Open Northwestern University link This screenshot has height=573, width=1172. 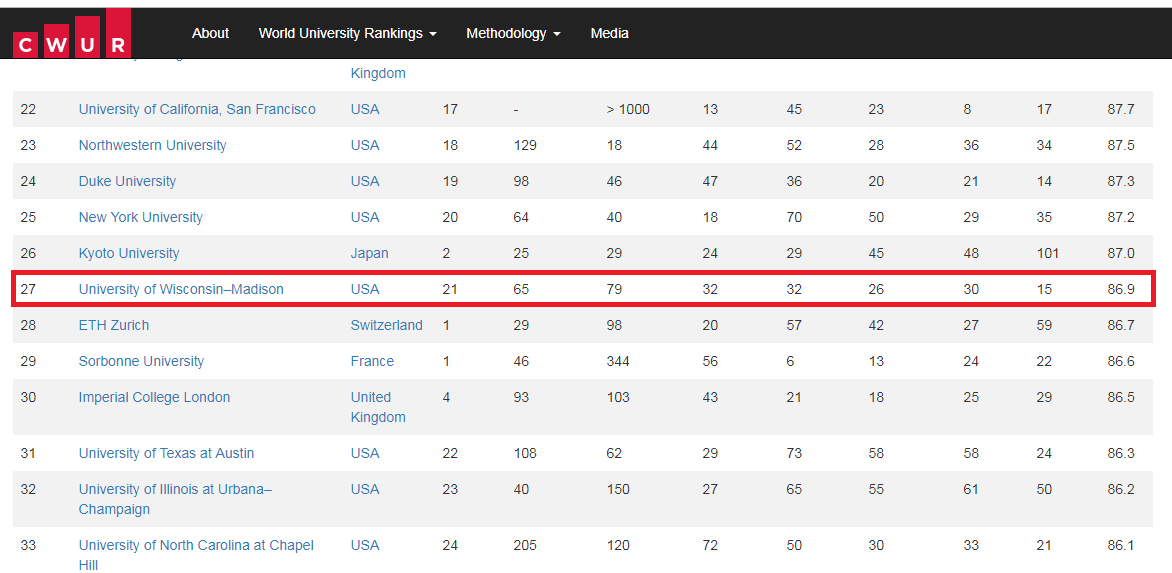[152, 145]
